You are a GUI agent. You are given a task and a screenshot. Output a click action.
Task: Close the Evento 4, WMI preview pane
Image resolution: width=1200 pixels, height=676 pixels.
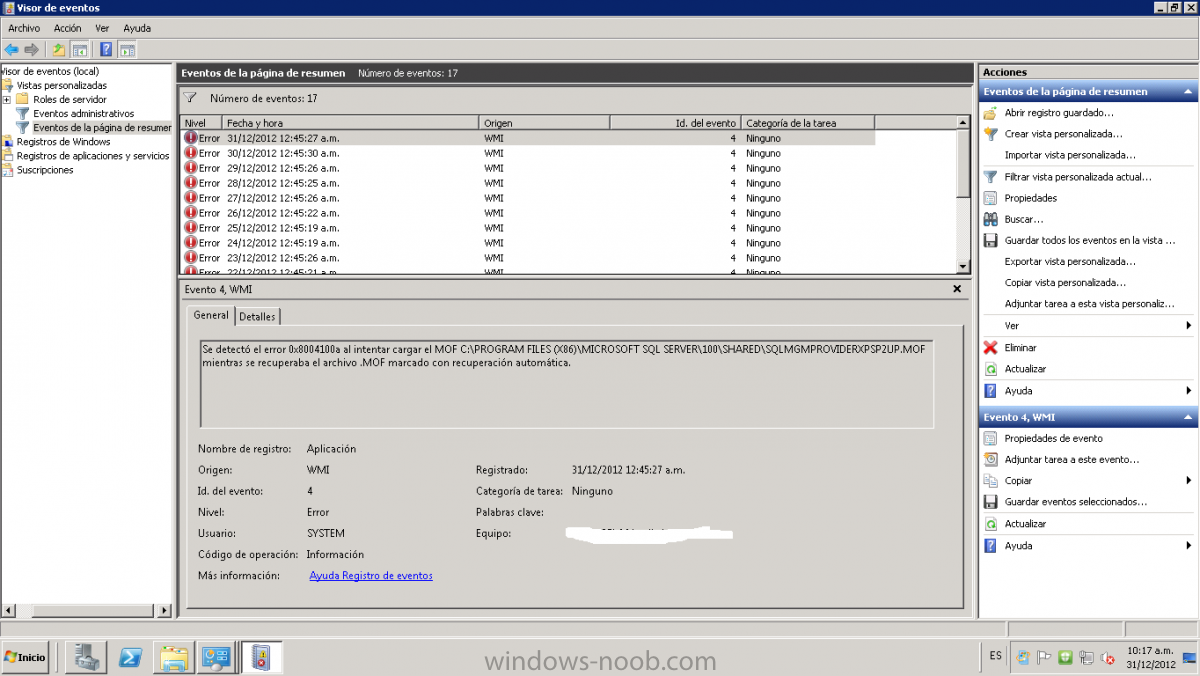957,289
